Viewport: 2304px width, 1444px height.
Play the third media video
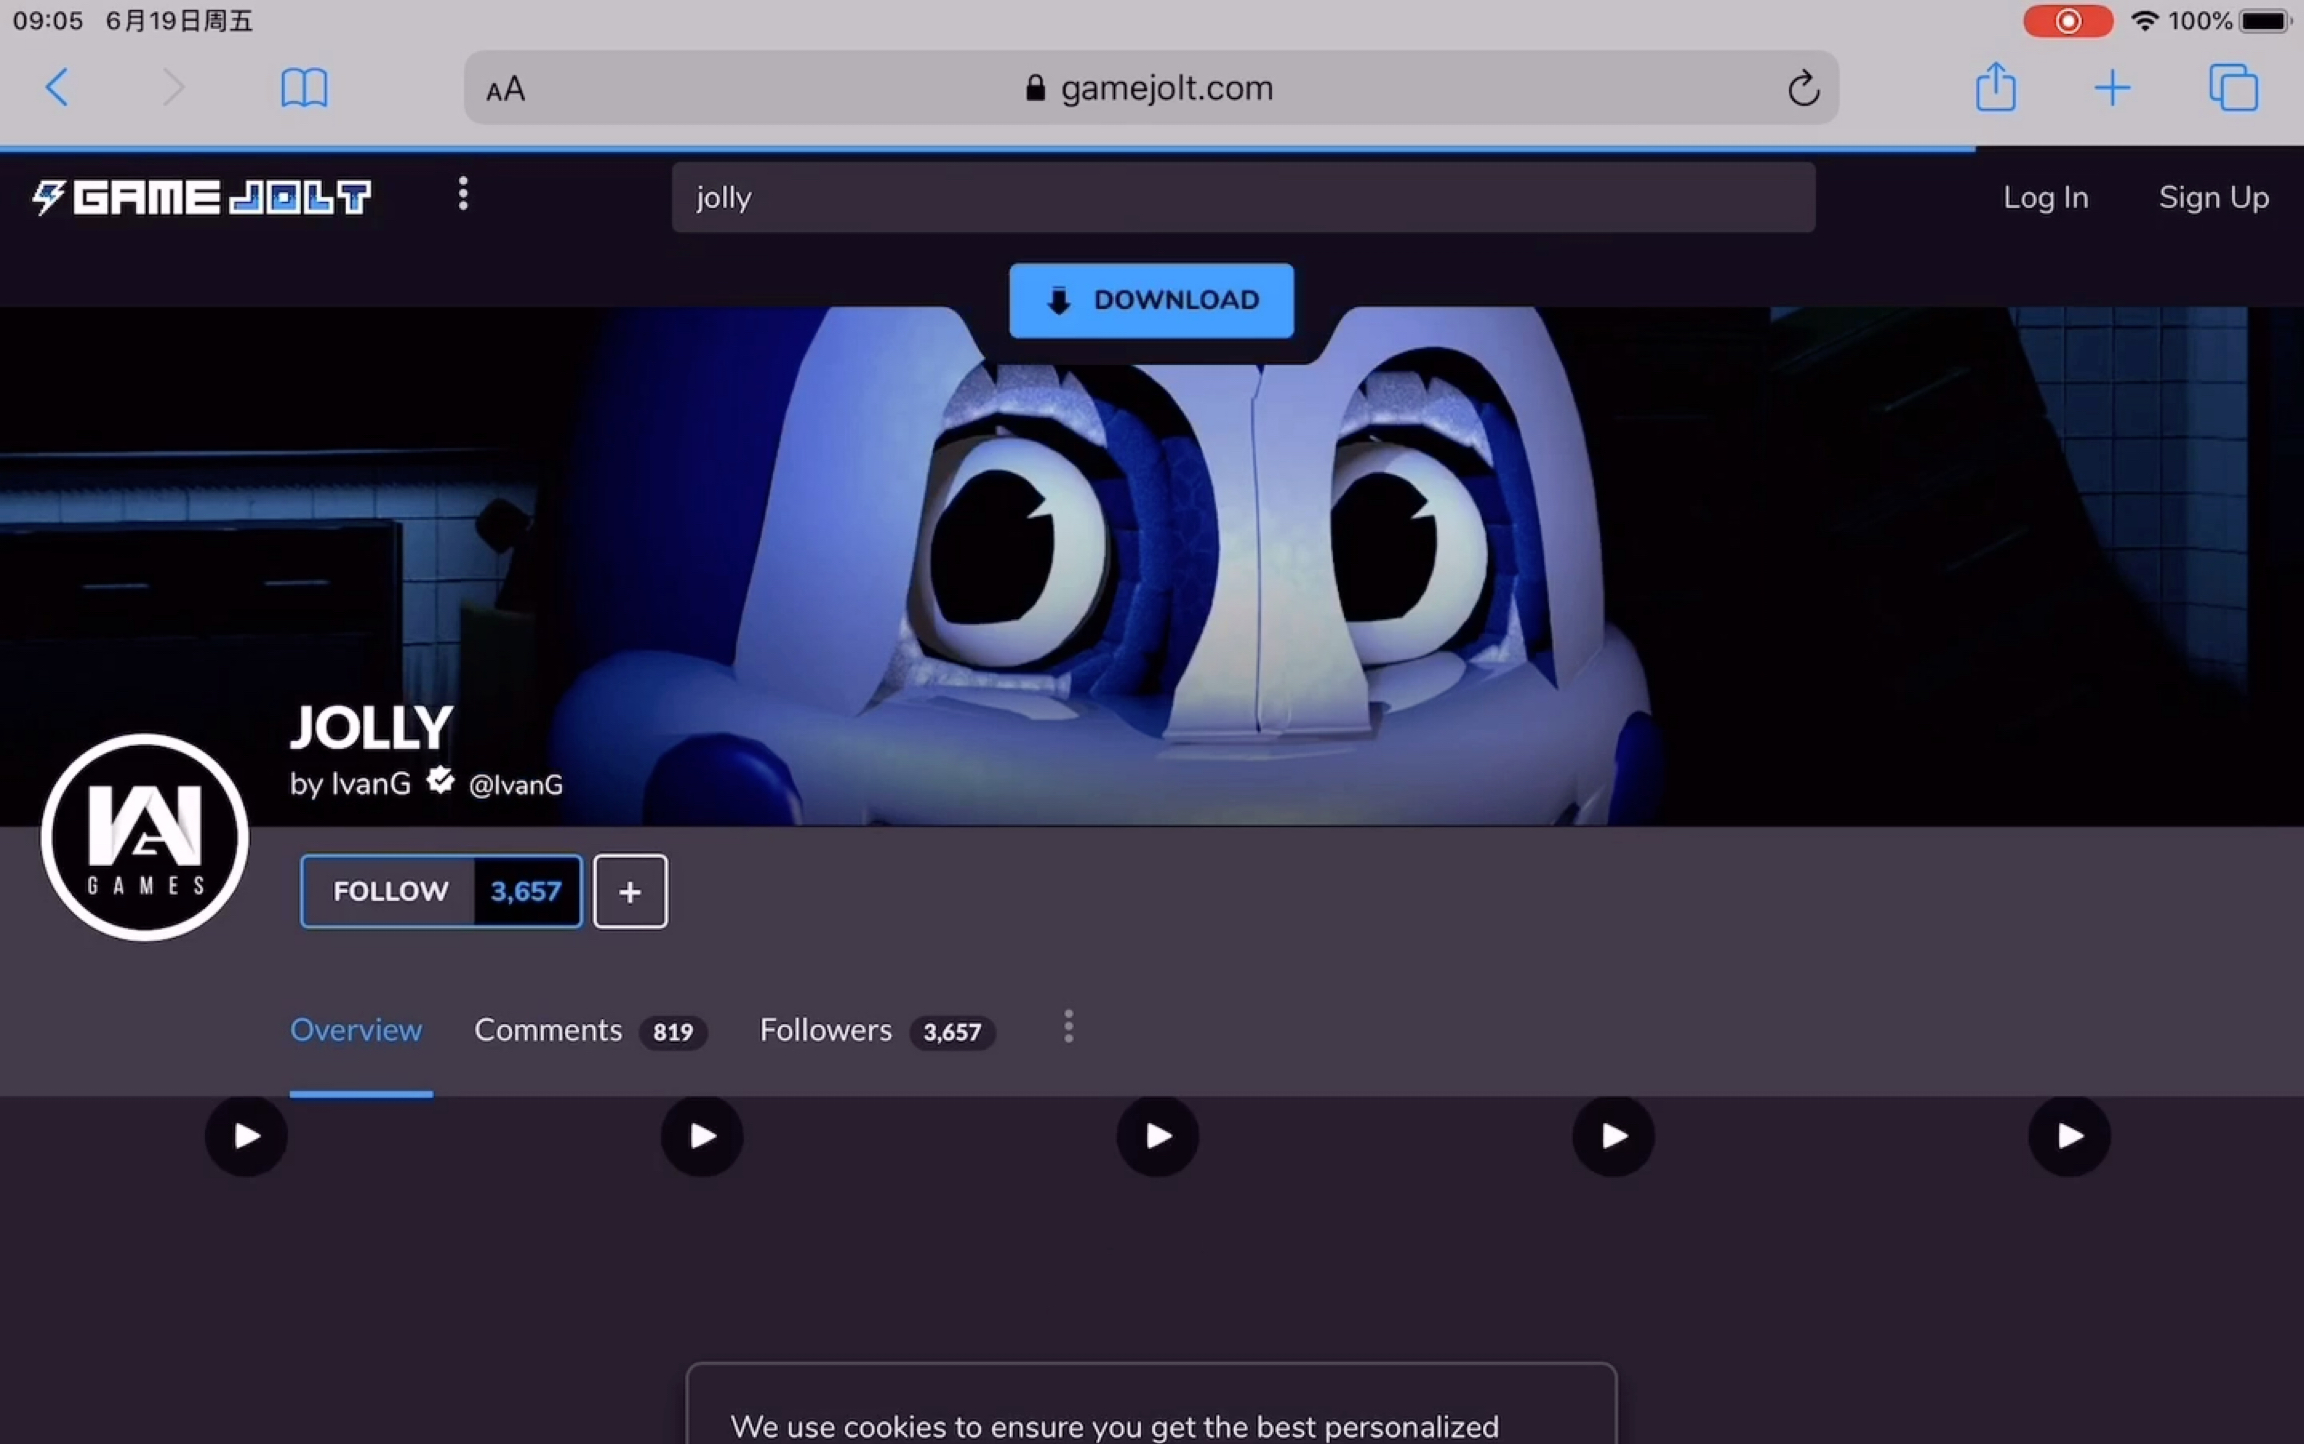1158,1136
